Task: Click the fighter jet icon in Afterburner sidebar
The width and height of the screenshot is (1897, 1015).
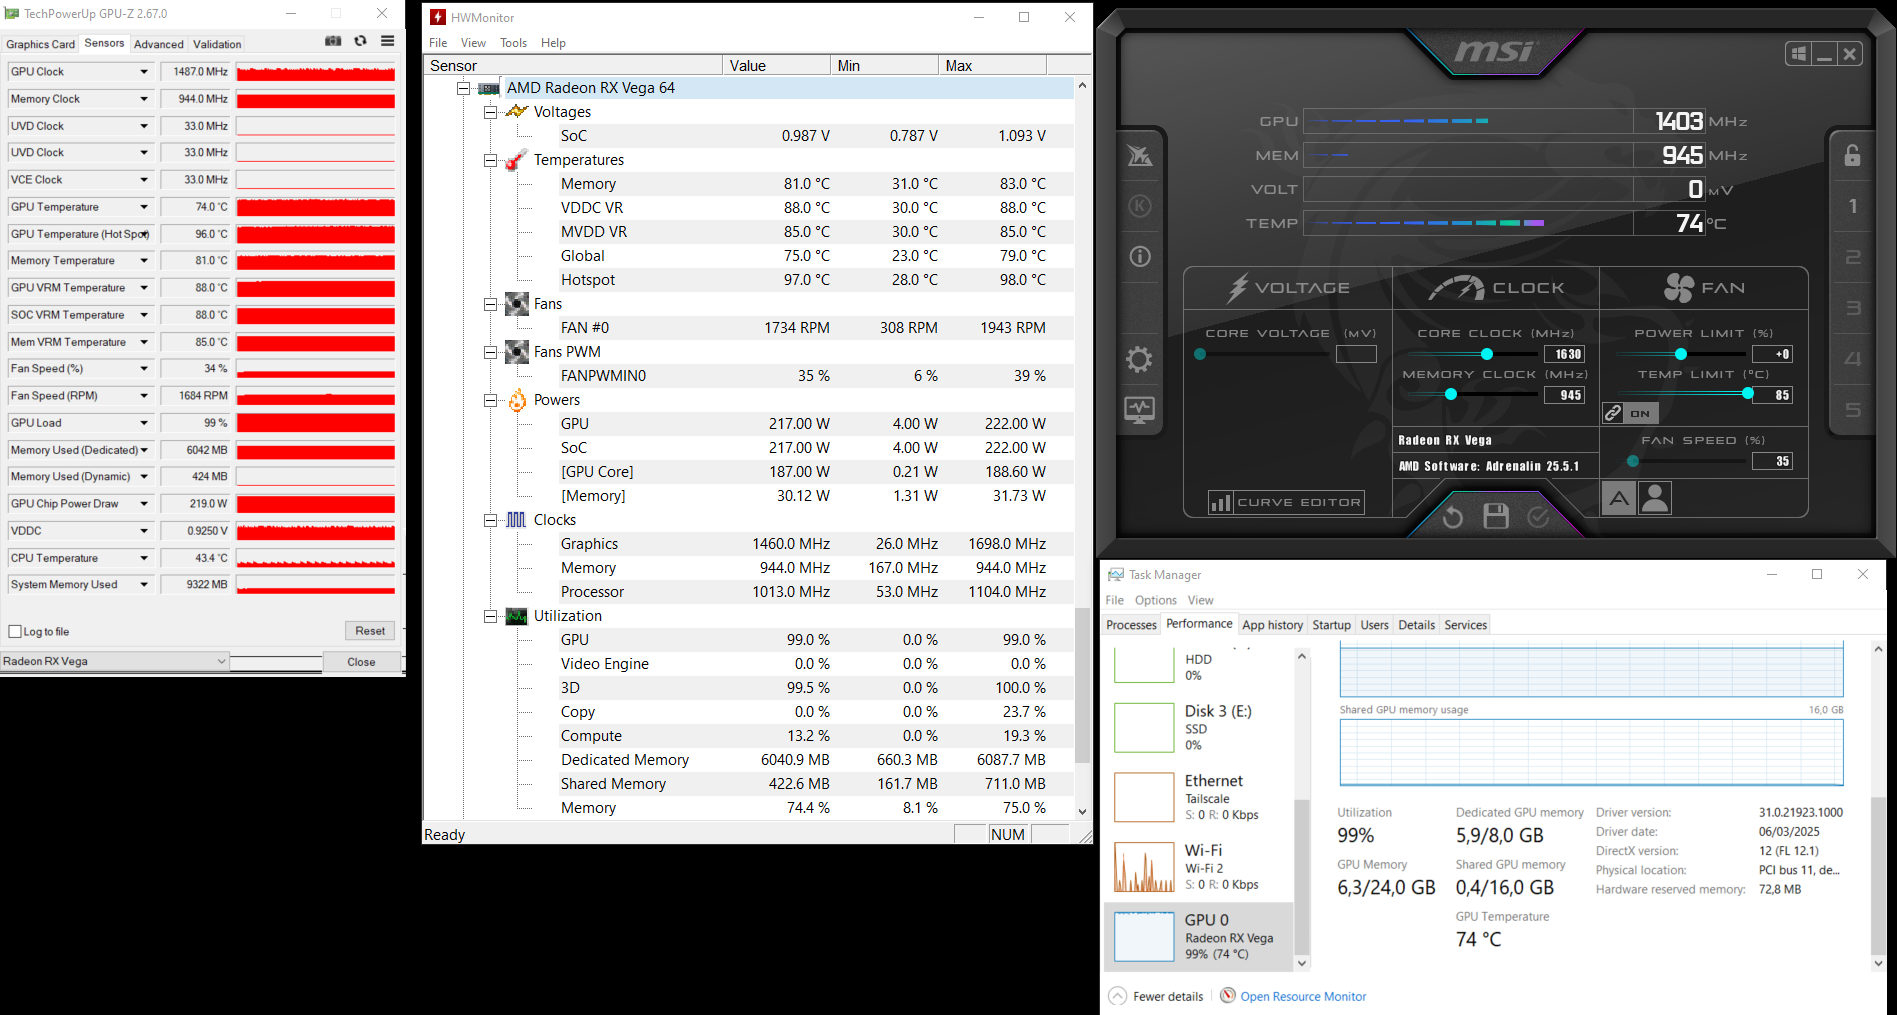Action: 1140,155
